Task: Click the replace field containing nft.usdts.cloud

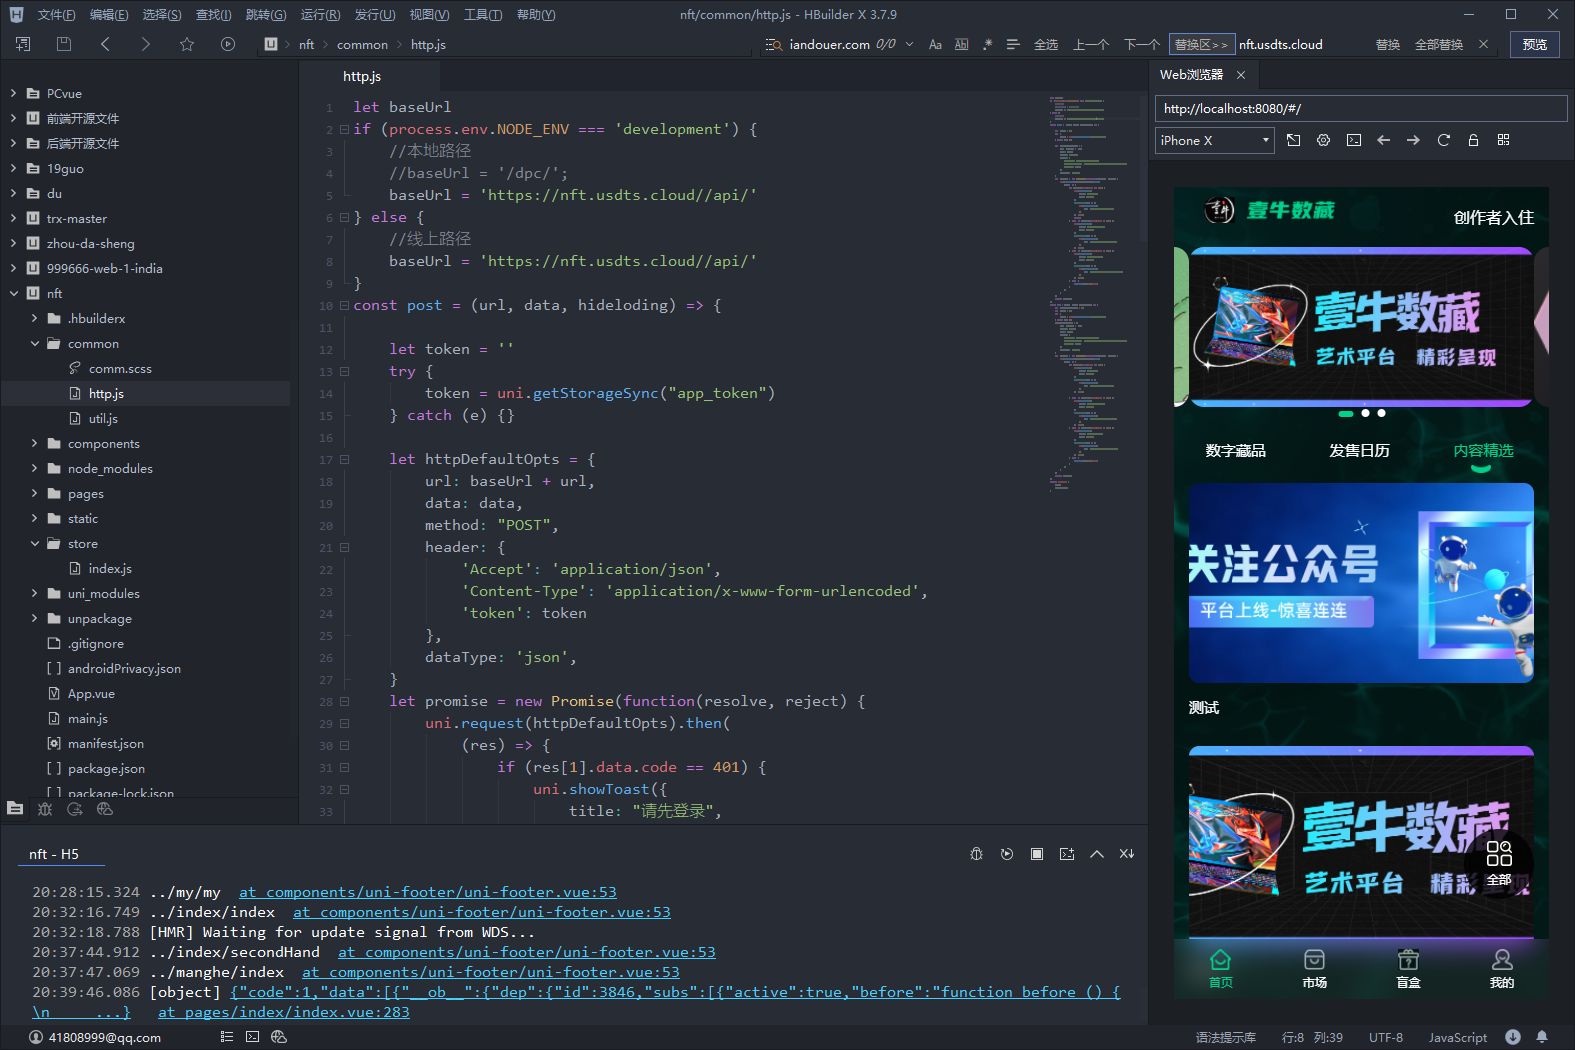Action: pos(1301,44)
